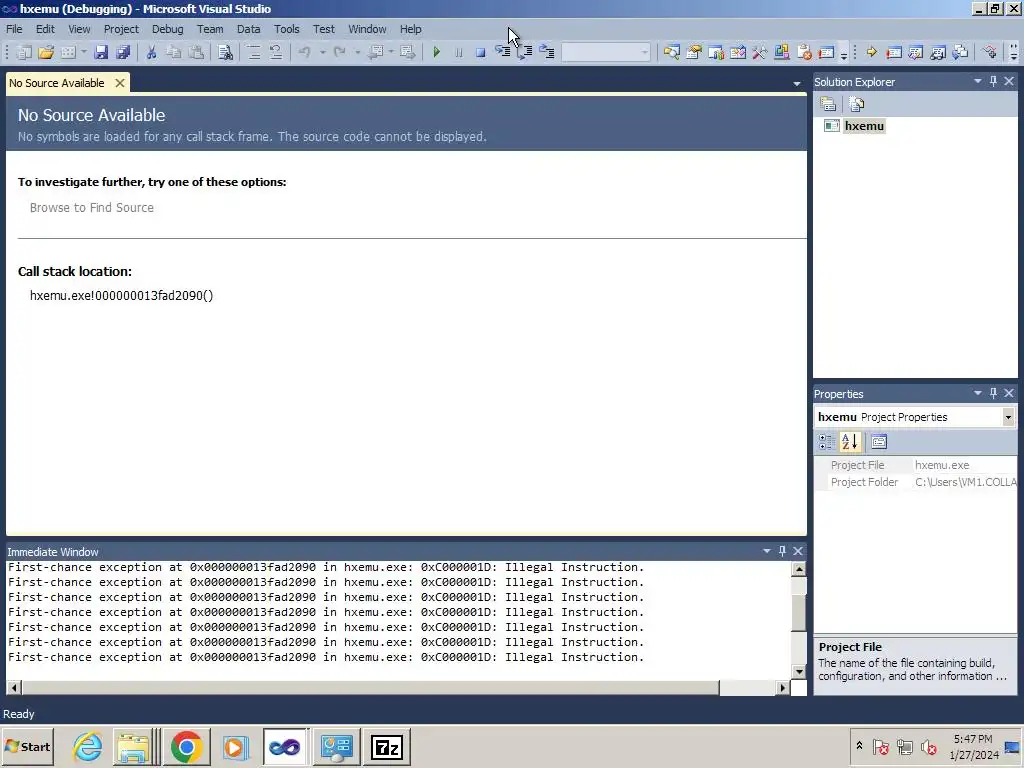Click the Uncomment selected lines icon

tap(276, 52)
